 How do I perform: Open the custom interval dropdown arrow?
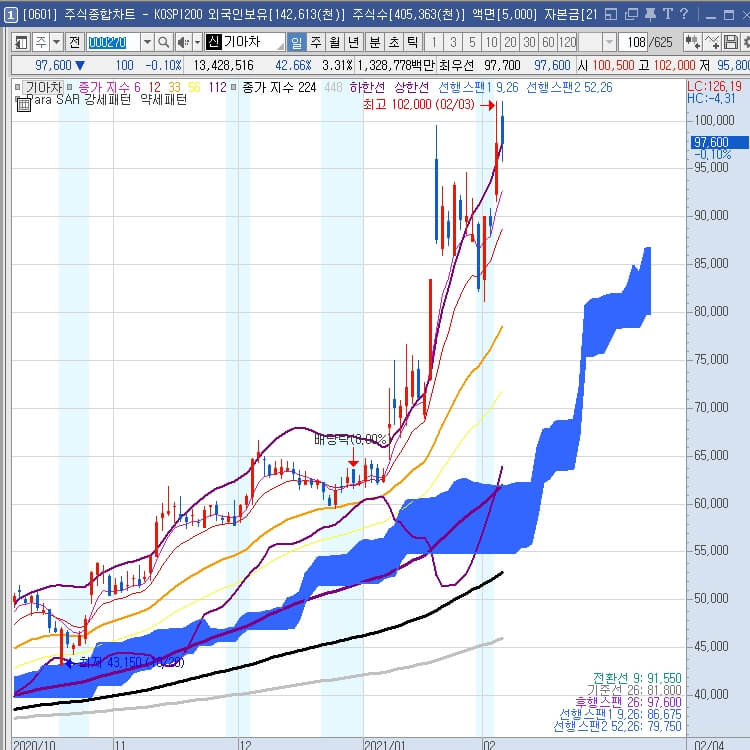tap(609, 43)
